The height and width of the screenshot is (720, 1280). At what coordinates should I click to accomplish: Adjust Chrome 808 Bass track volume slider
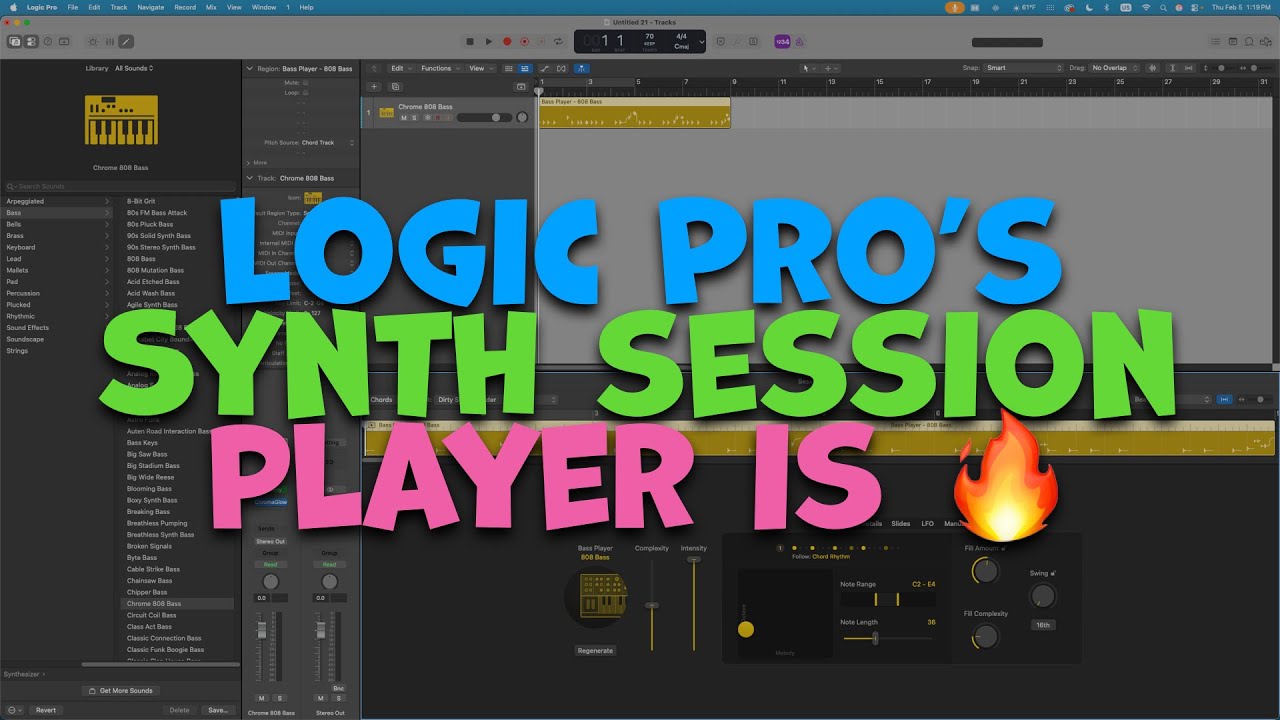484,118
